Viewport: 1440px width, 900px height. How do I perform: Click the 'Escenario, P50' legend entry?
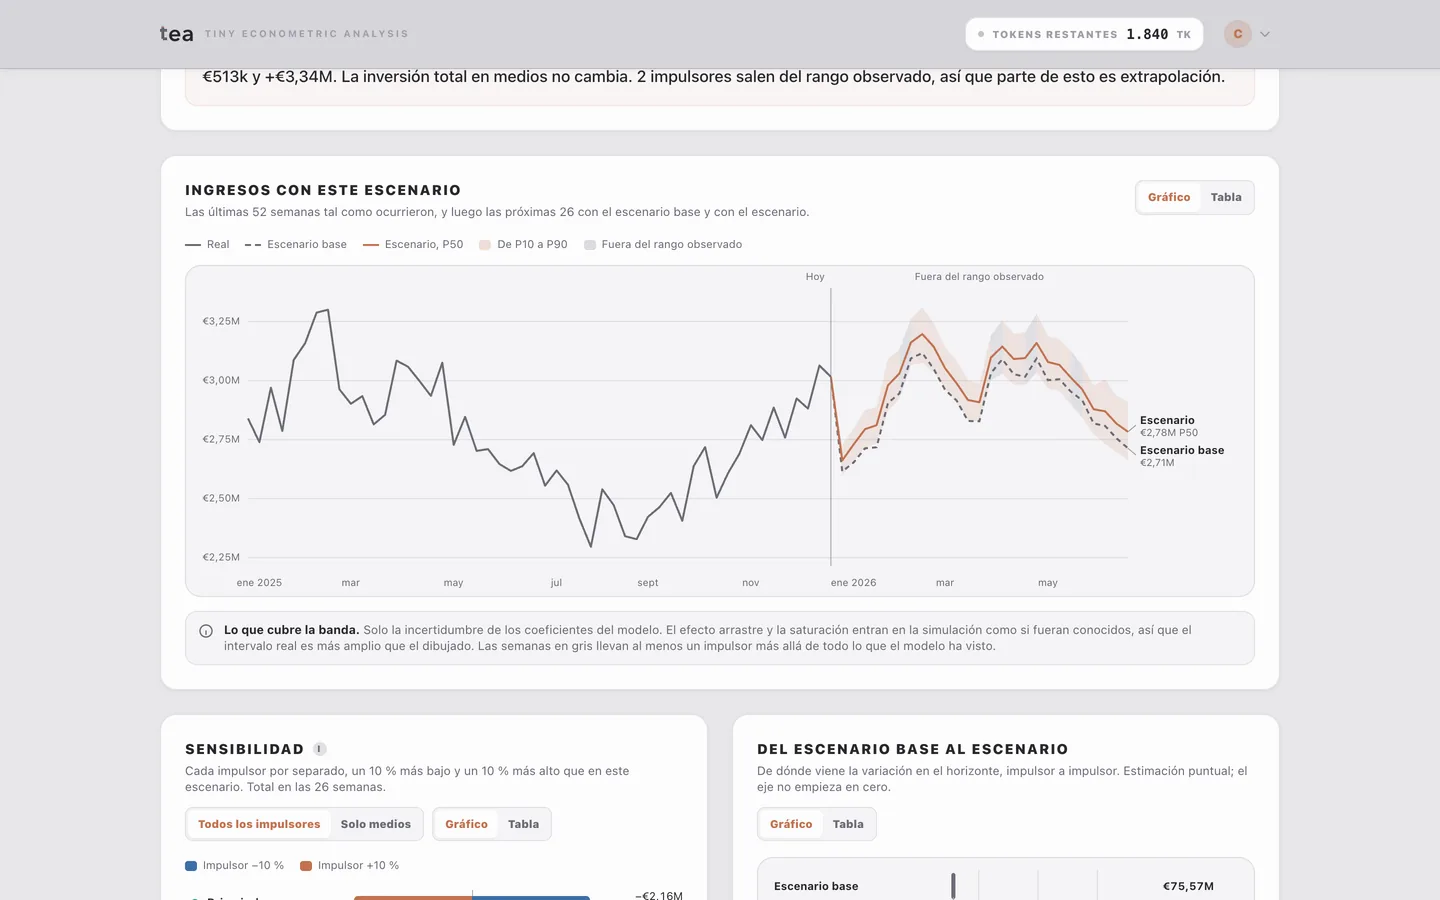coord(413,244)
